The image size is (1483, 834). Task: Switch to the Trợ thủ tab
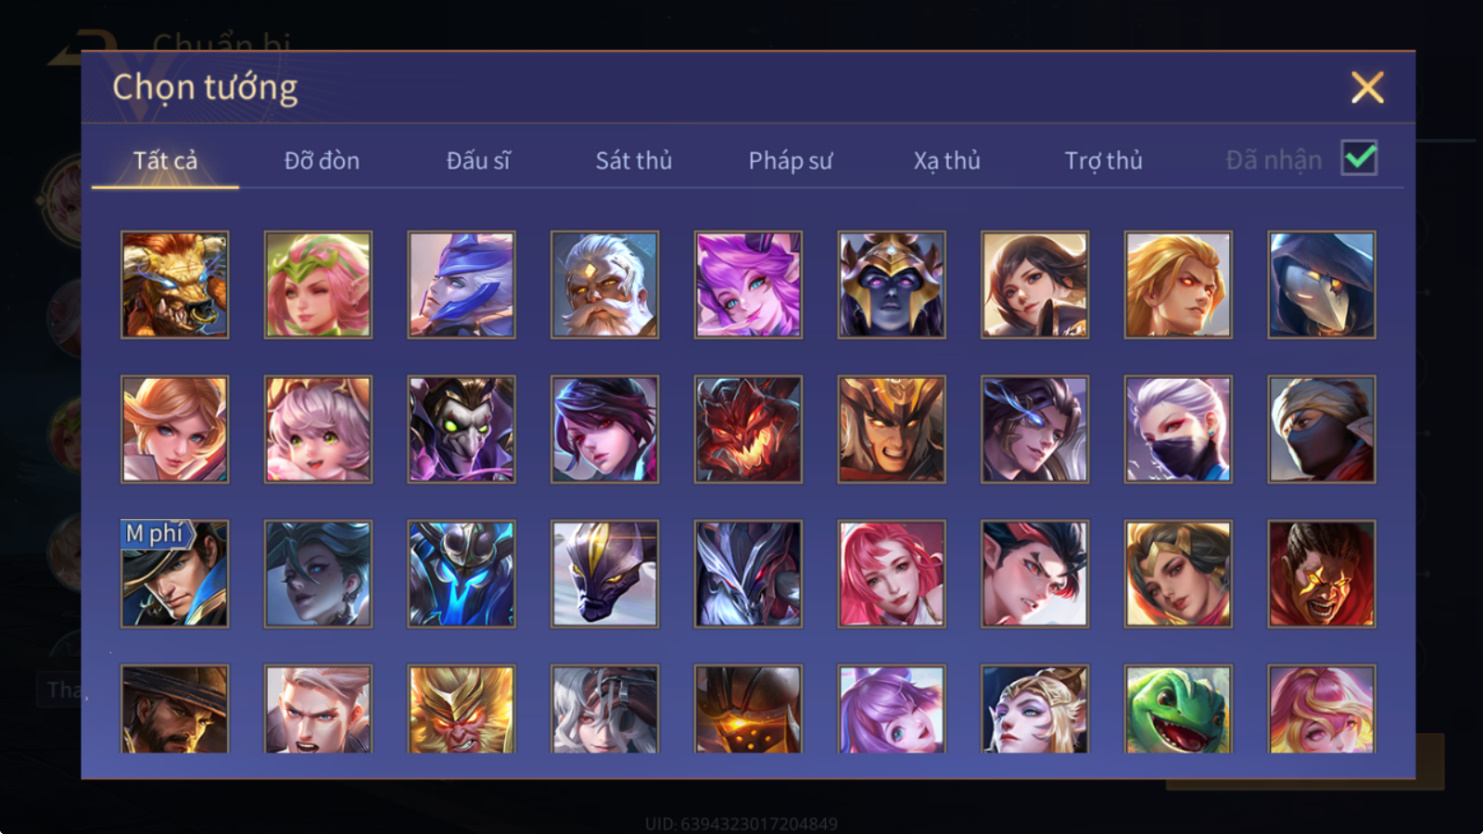coord(1103,160)
